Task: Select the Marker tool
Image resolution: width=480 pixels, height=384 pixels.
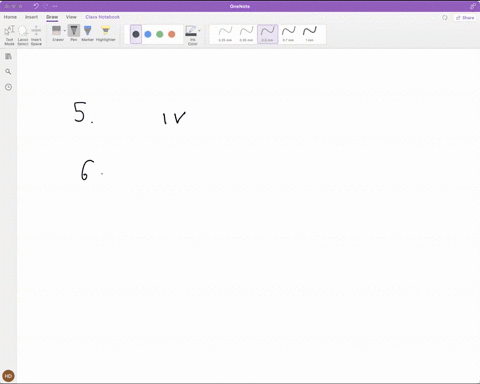Action: coord(87,33)
